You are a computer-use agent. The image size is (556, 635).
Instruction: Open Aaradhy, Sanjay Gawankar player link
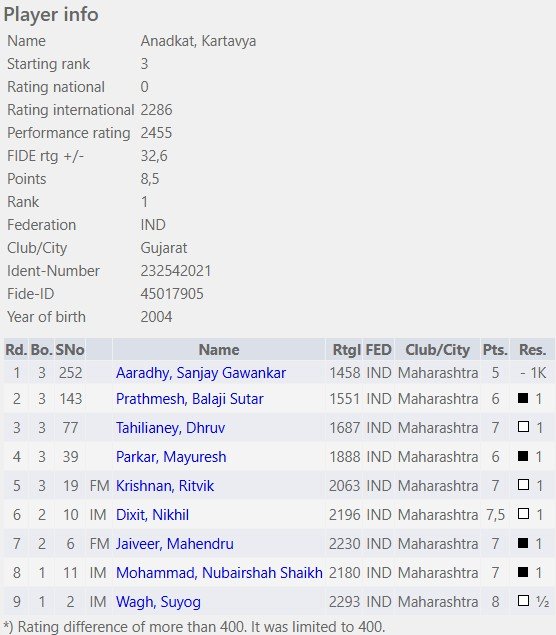[x=201, y=373]
